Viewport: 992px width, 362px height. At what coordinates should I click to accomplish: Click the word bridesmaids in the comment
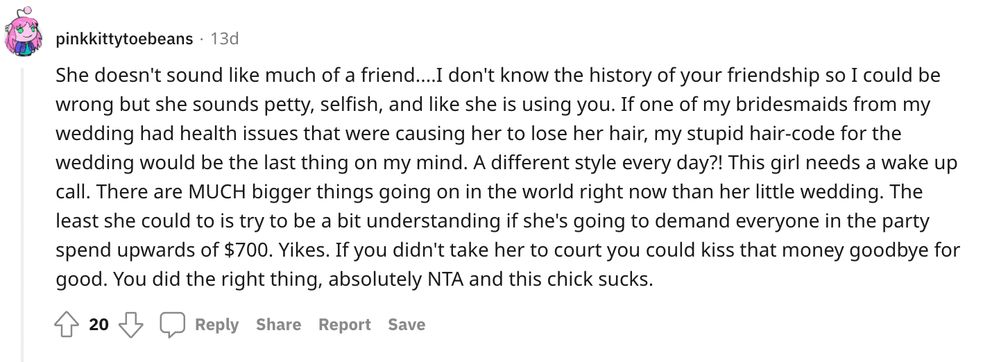pos(803,105)
